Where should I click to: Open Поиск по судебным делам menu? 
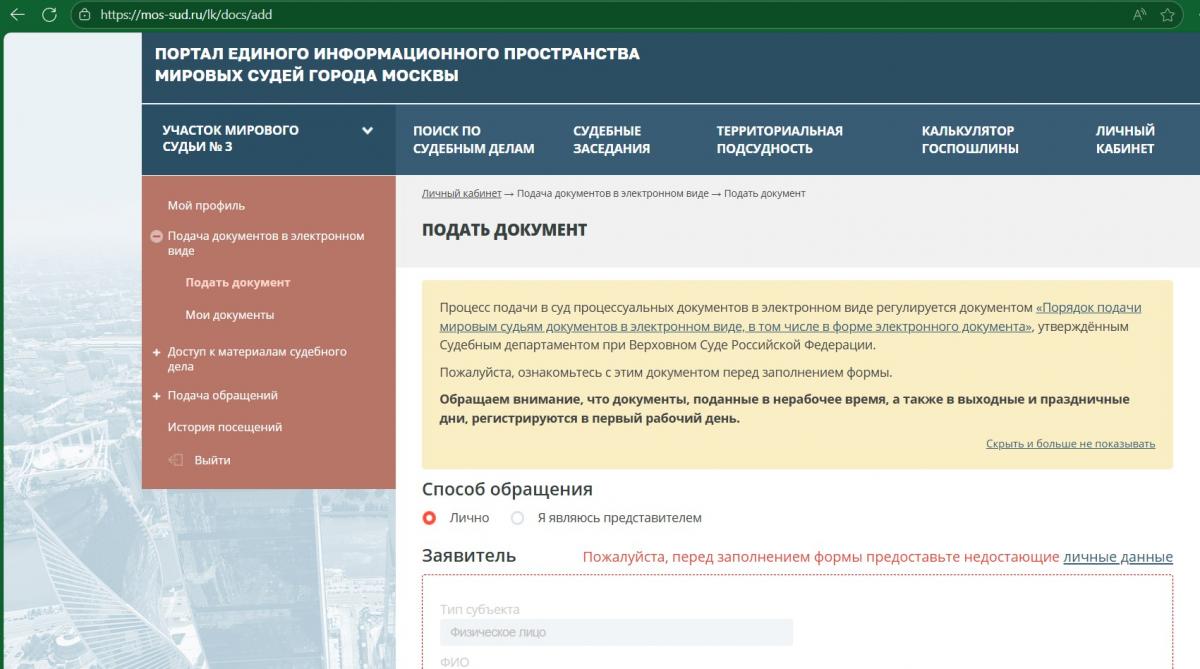[x=473, y=140]
